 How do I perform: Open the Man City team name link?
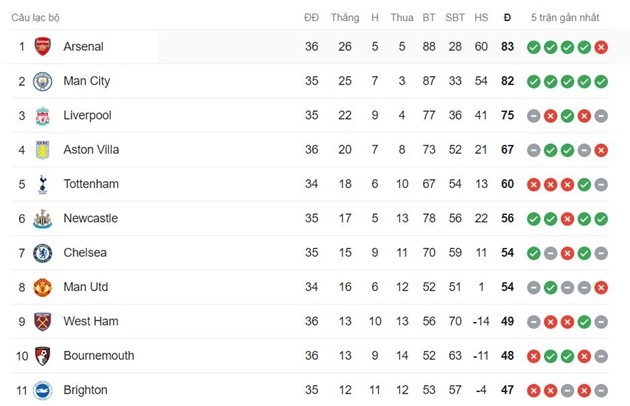coord(86,81)
